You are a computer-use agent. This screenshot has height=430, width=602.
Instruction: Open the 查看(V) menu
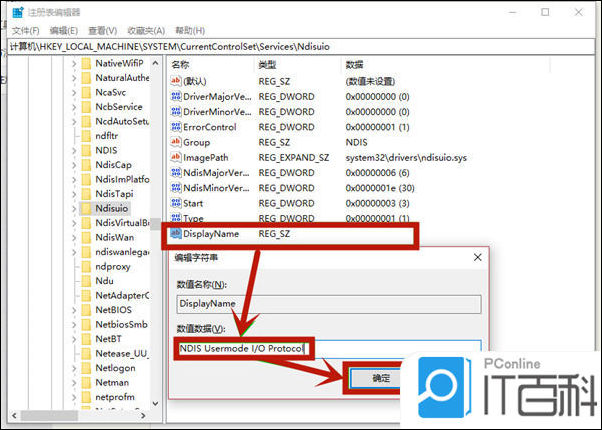(x=103, y=31)
